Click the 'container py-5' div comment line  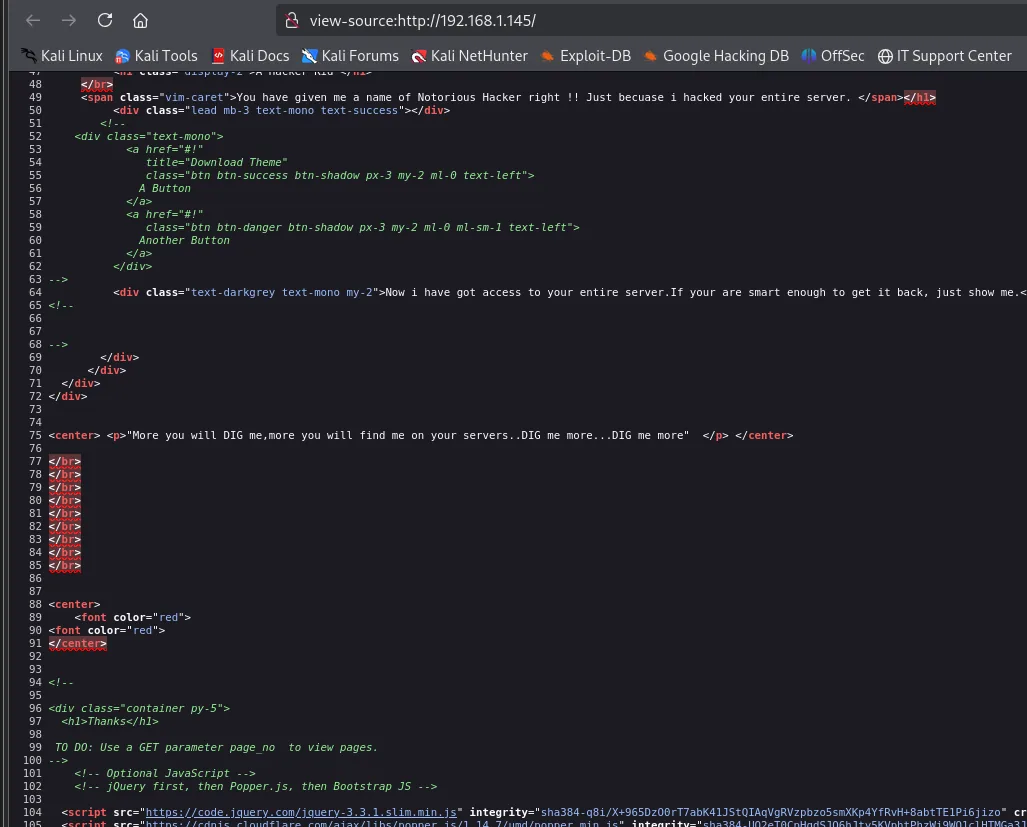pyautogui.click(x=139, y=708)
